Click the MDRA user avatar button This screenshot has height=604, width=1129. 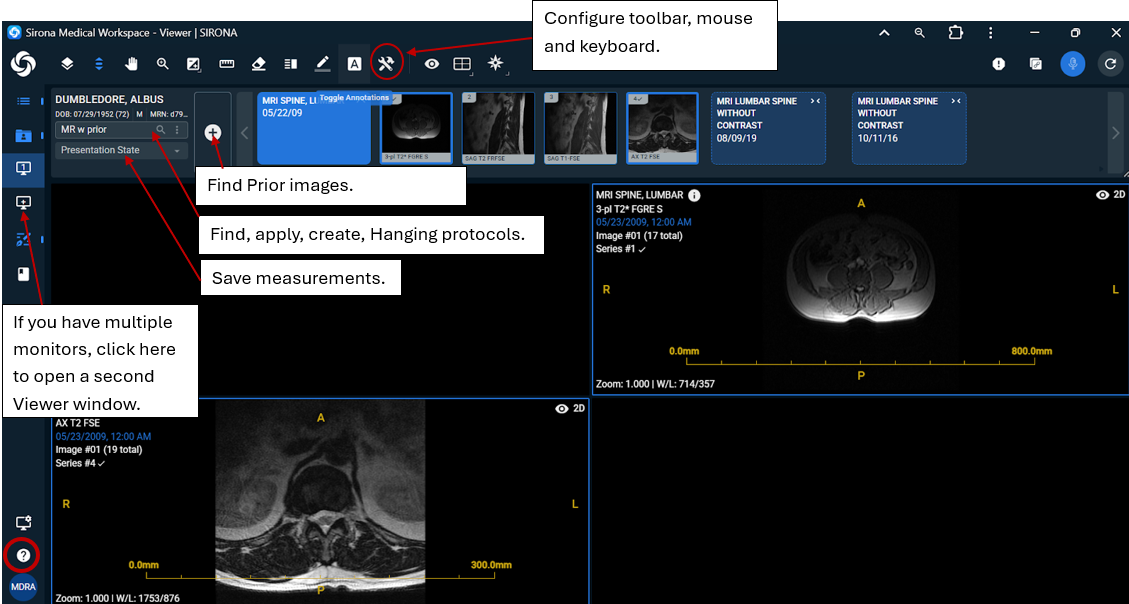pos(23,587)
